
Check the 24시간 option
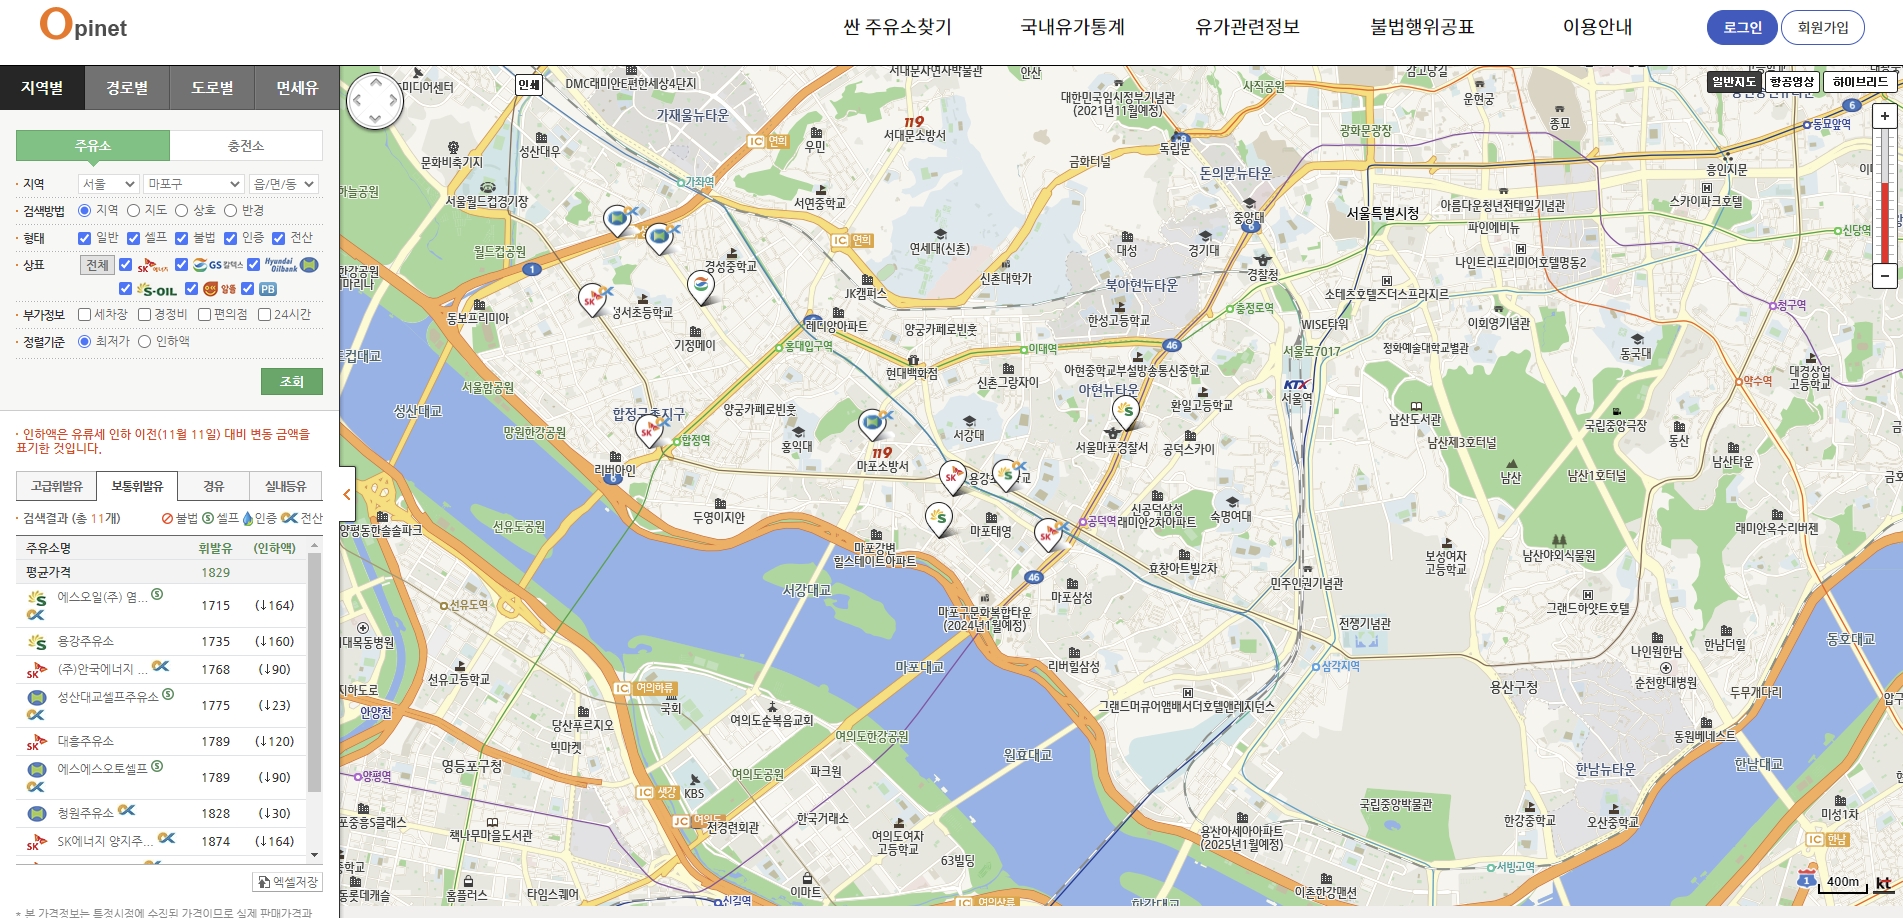pos(264,315)
